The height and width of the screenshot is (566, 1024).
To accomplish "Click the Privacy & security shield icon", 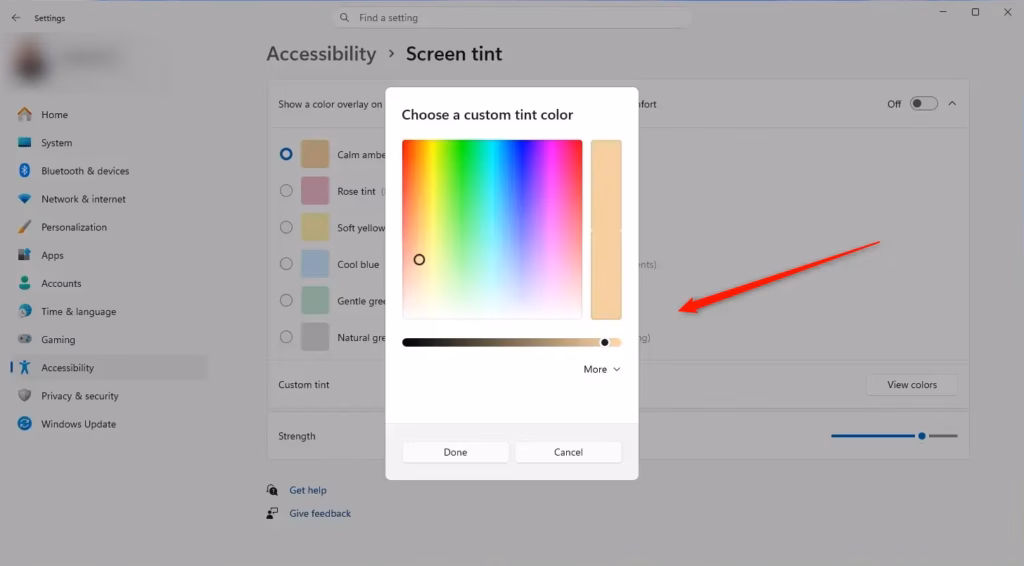I will tap(24, 396).
